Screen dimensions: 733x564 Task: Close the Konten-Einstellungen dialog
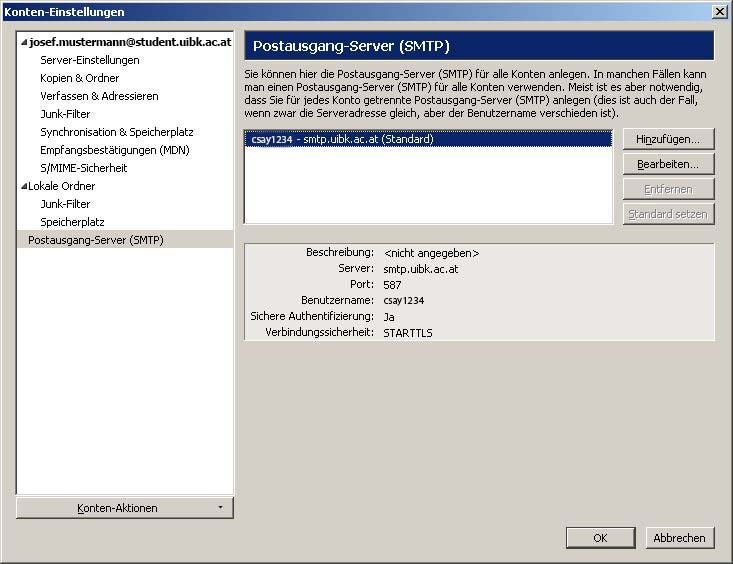720,12
